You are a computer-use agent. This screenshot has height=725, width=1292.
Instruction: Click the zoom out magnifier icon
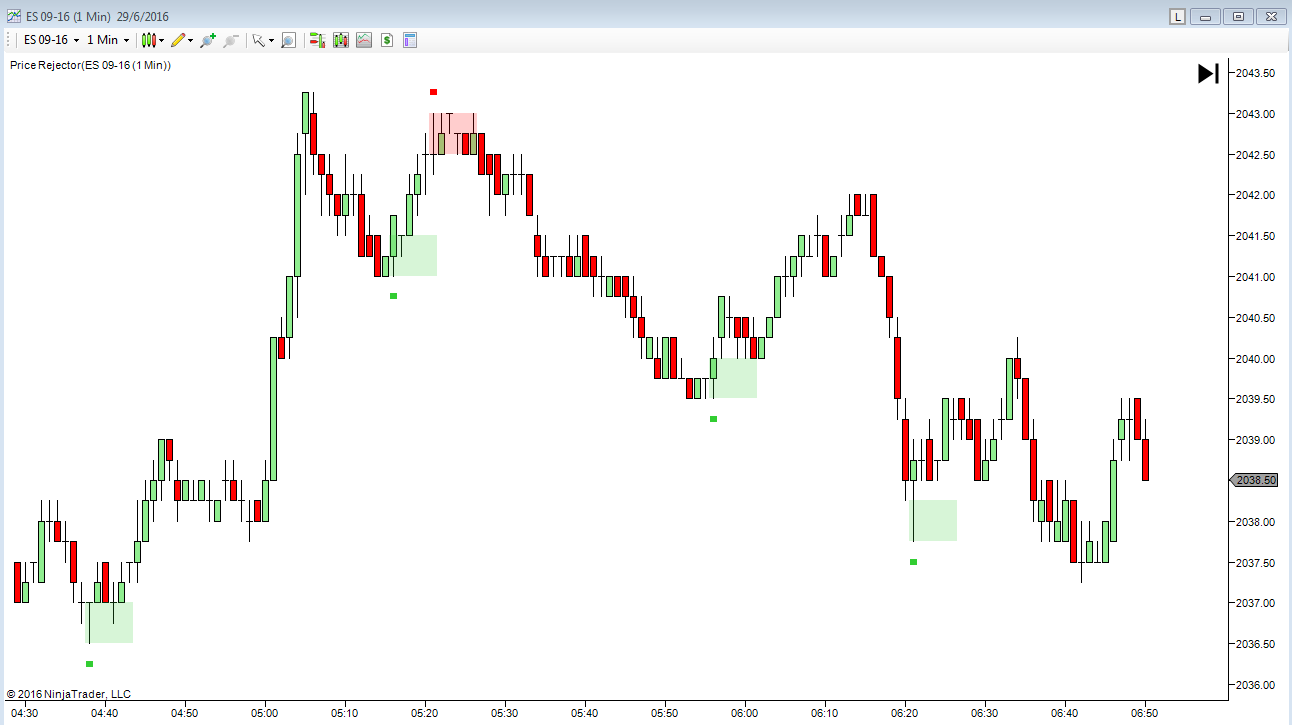pyautogui.click(x=231, y=40)
